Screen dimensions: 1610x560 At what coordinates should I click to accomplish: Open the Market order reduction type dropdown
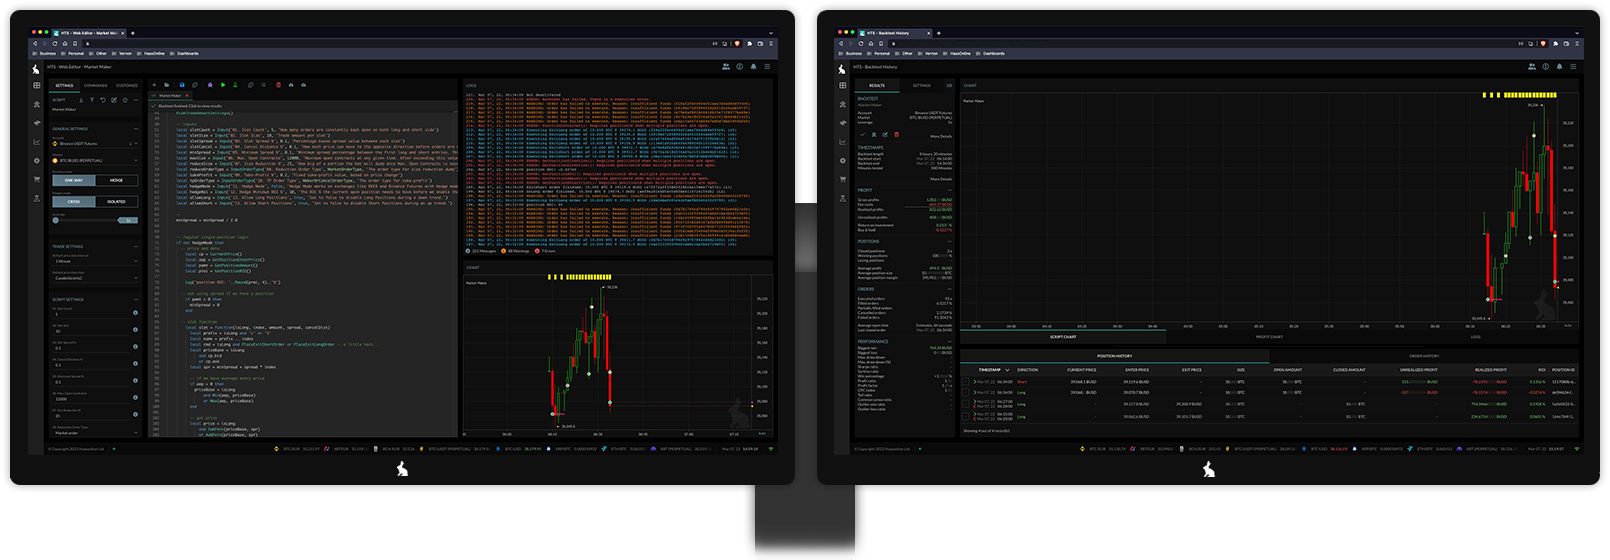coord(95,433)
